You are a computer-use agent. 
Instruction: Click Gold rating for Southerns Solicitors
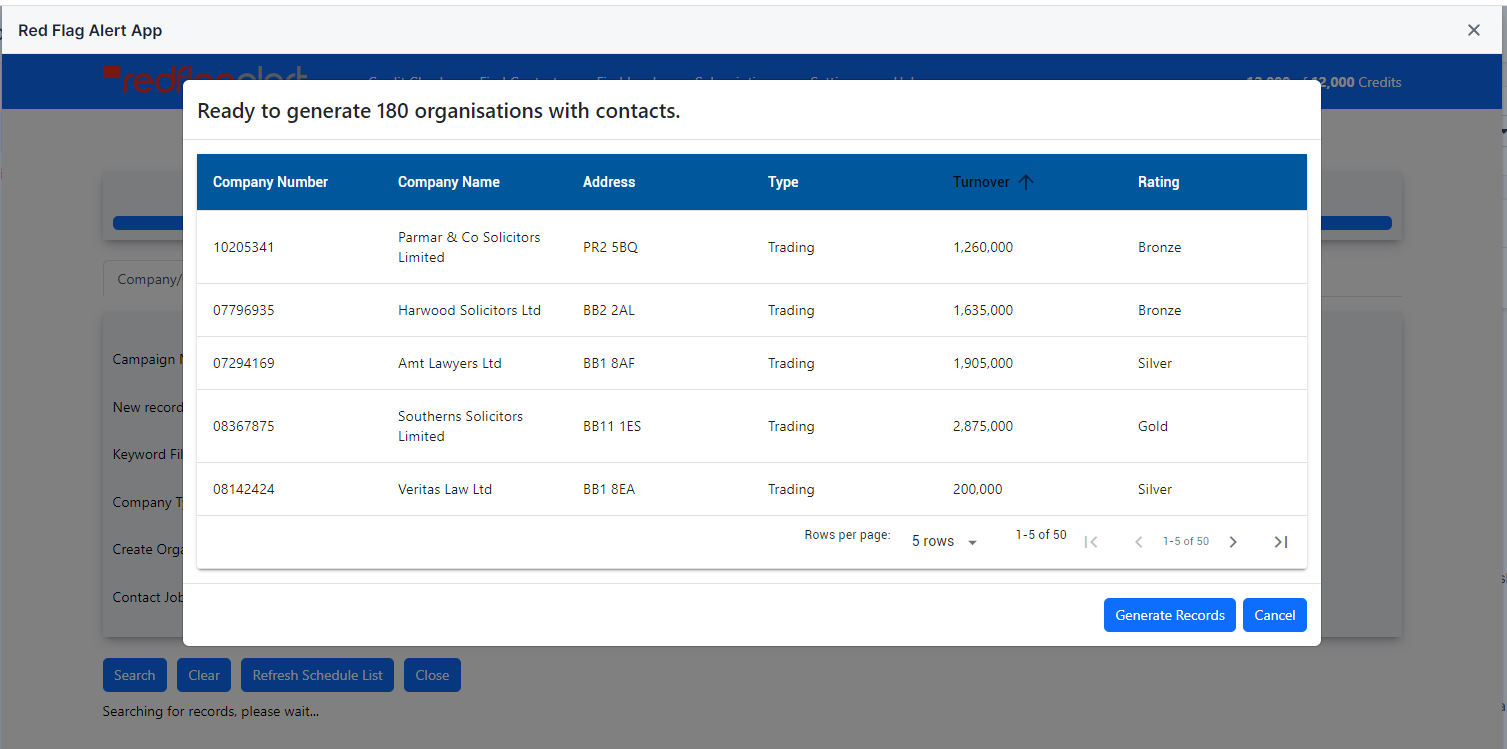1153,426
